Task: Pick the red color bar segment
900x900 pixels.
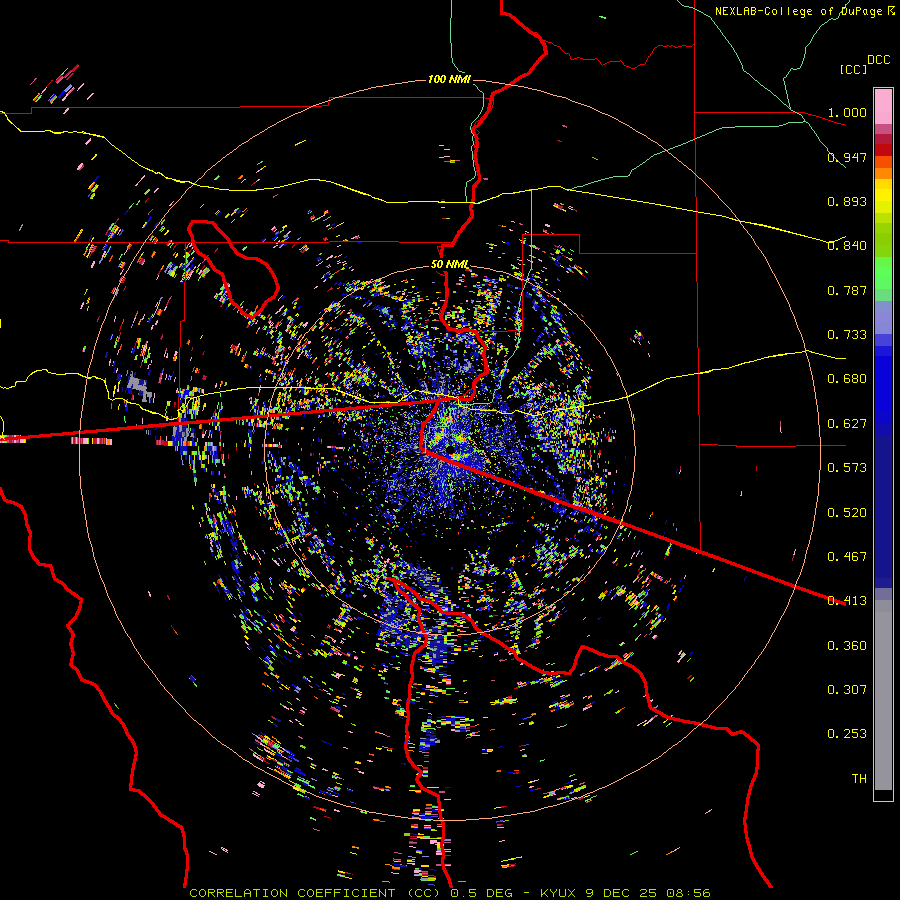Action: click(x=883, y=149)
